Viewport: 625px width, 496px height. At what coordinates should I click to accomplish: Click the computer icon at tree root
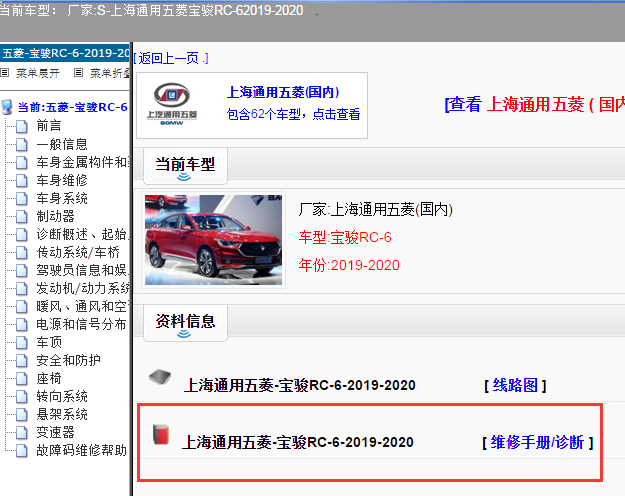point(7,107)
